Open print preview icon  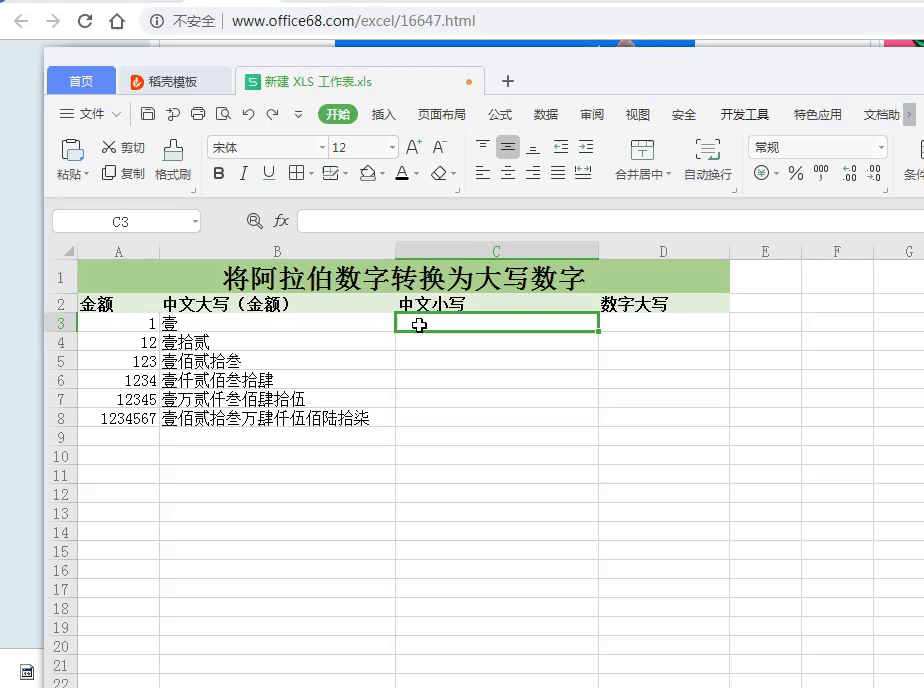[x=223, y=114]
